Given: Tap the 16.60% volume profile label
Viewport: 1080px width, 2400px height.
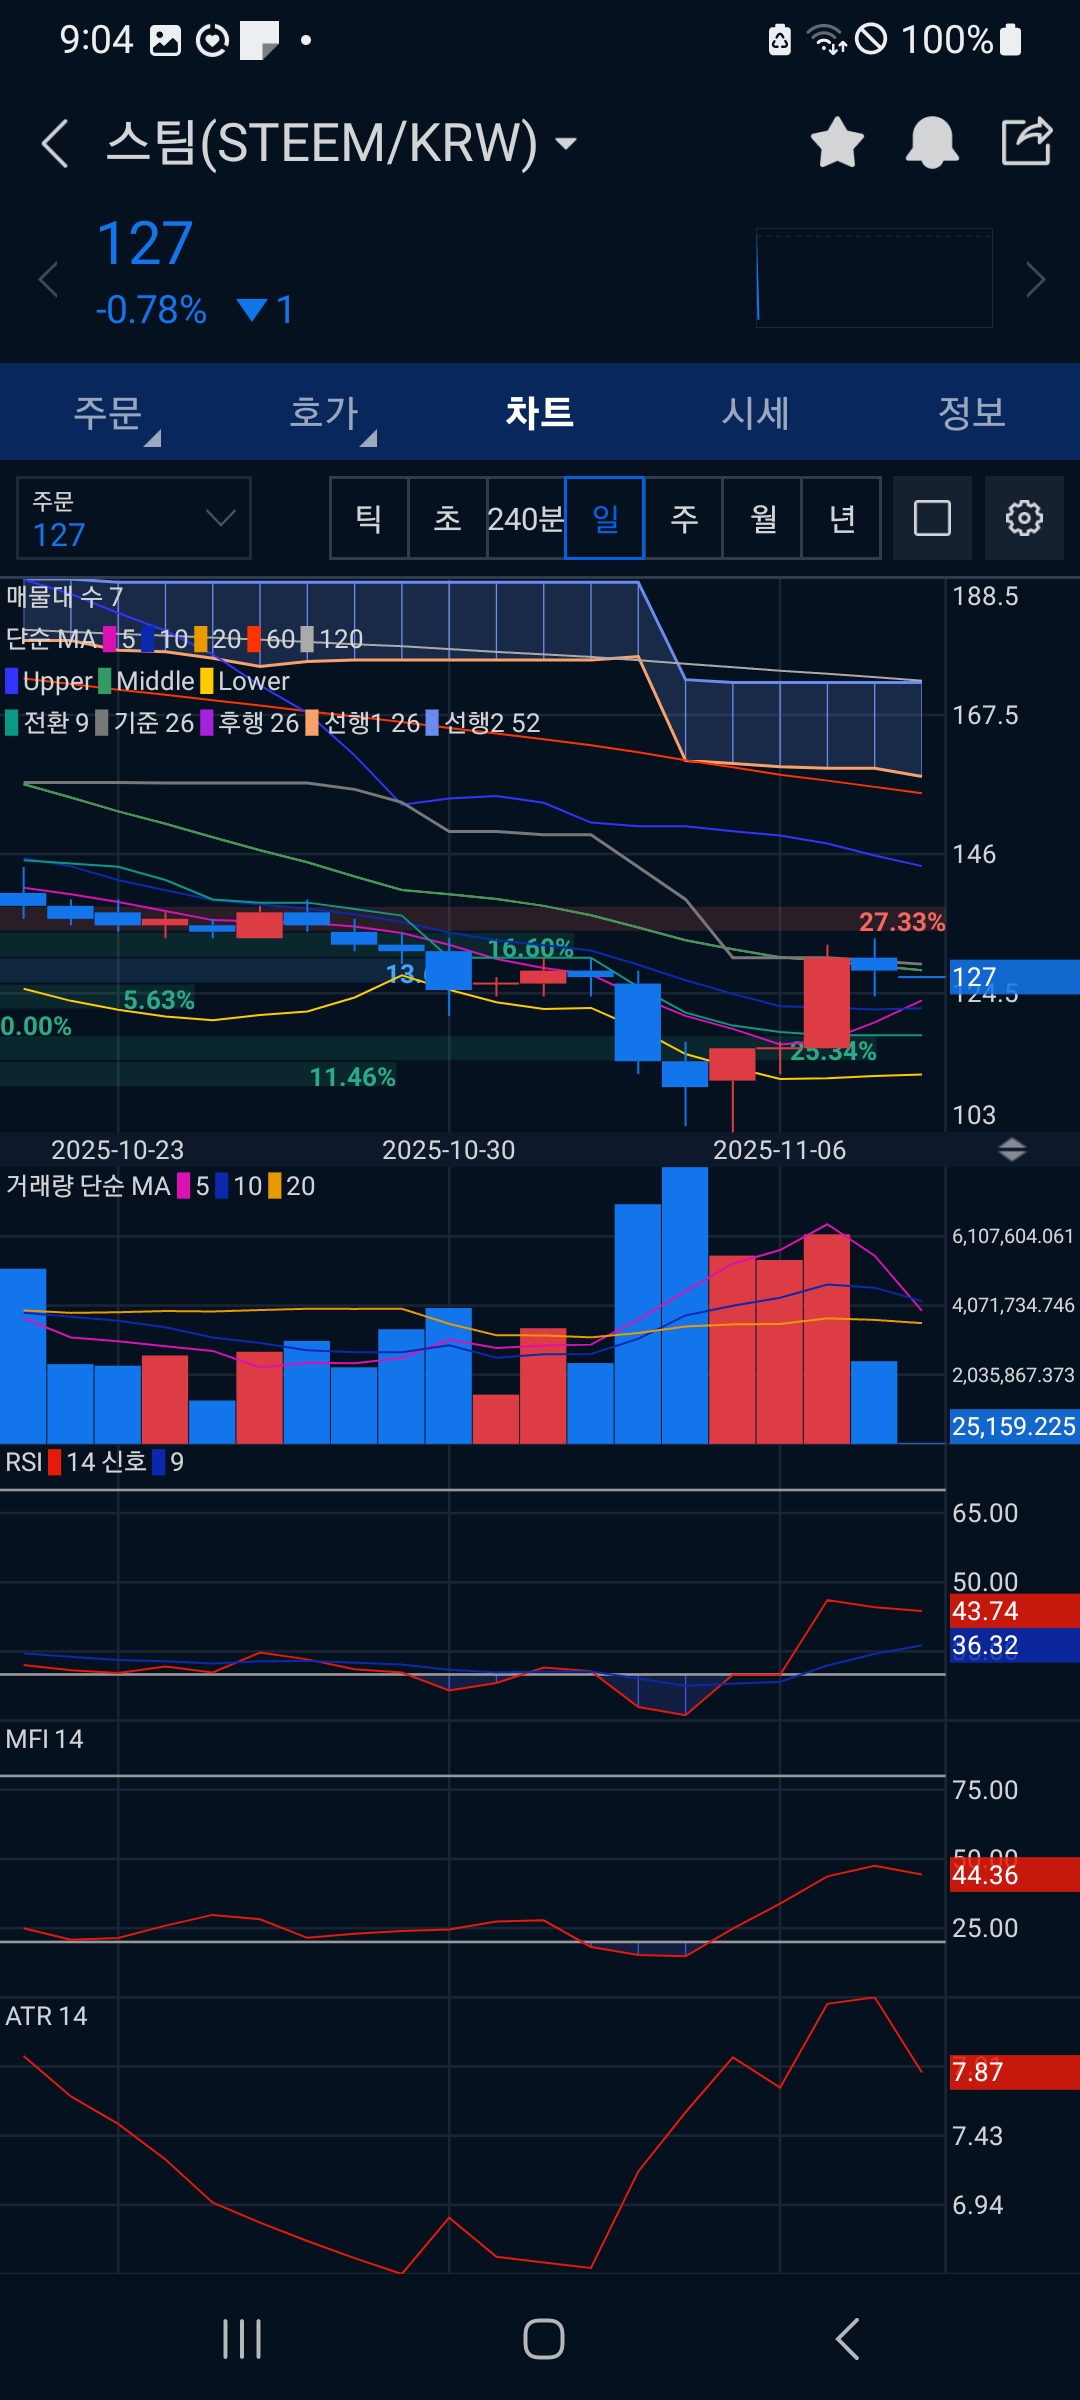Looking at the screenshot, I should click(530, 948).
